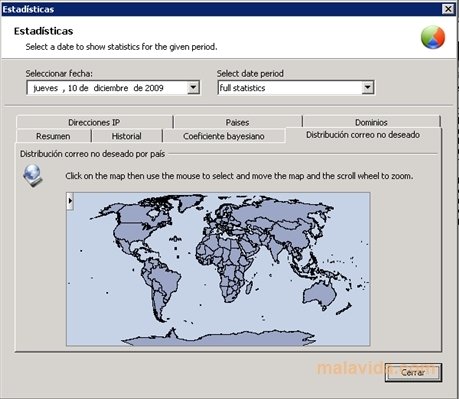Viewport: 459px width, 399px height.
Task: Click the '2009' year in date field
Action: pos(154,88)
